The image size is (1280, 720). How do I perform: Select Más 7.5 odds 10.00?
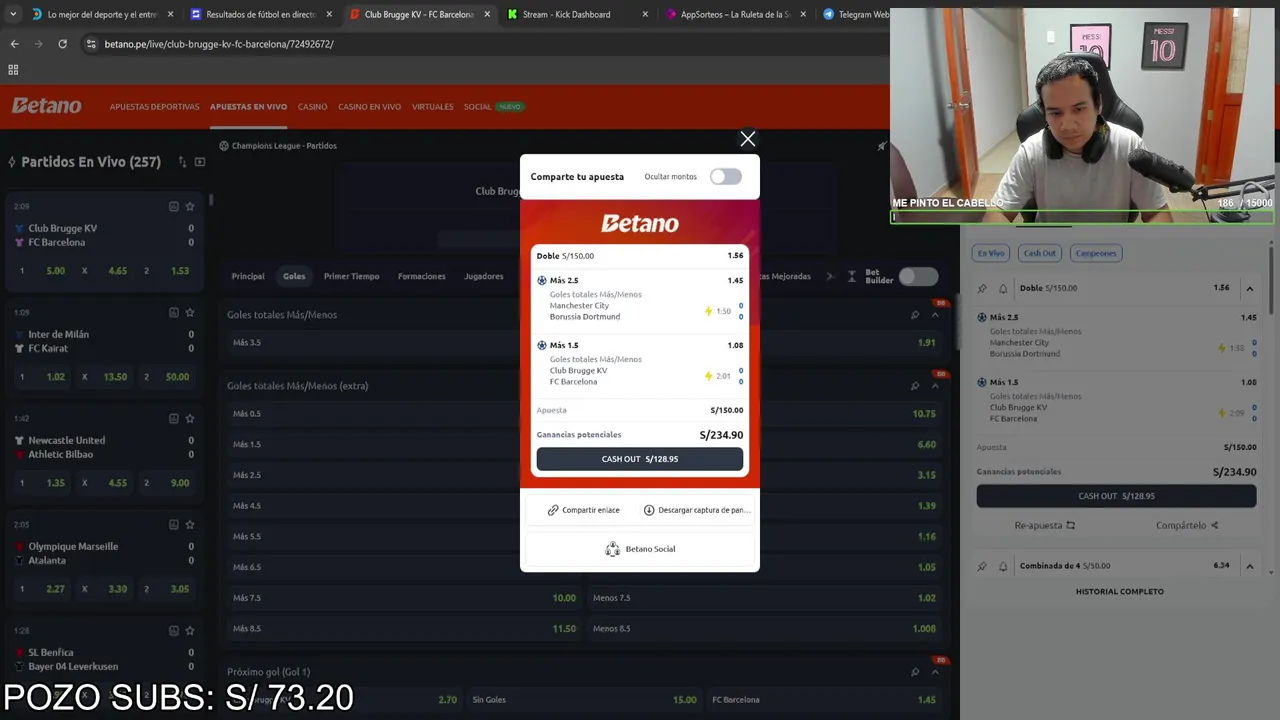click(x=404, y=598)
